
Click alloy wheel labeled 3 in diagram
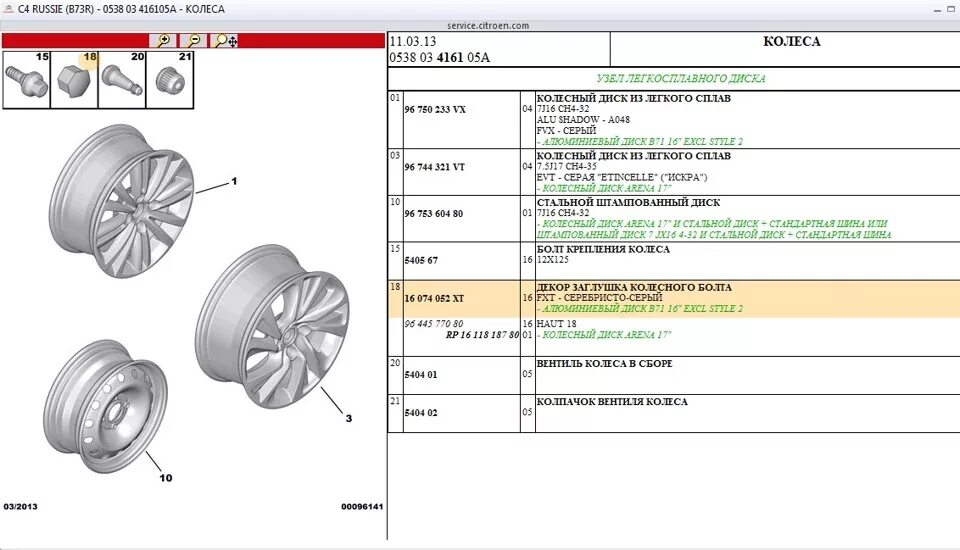[273, 326]
